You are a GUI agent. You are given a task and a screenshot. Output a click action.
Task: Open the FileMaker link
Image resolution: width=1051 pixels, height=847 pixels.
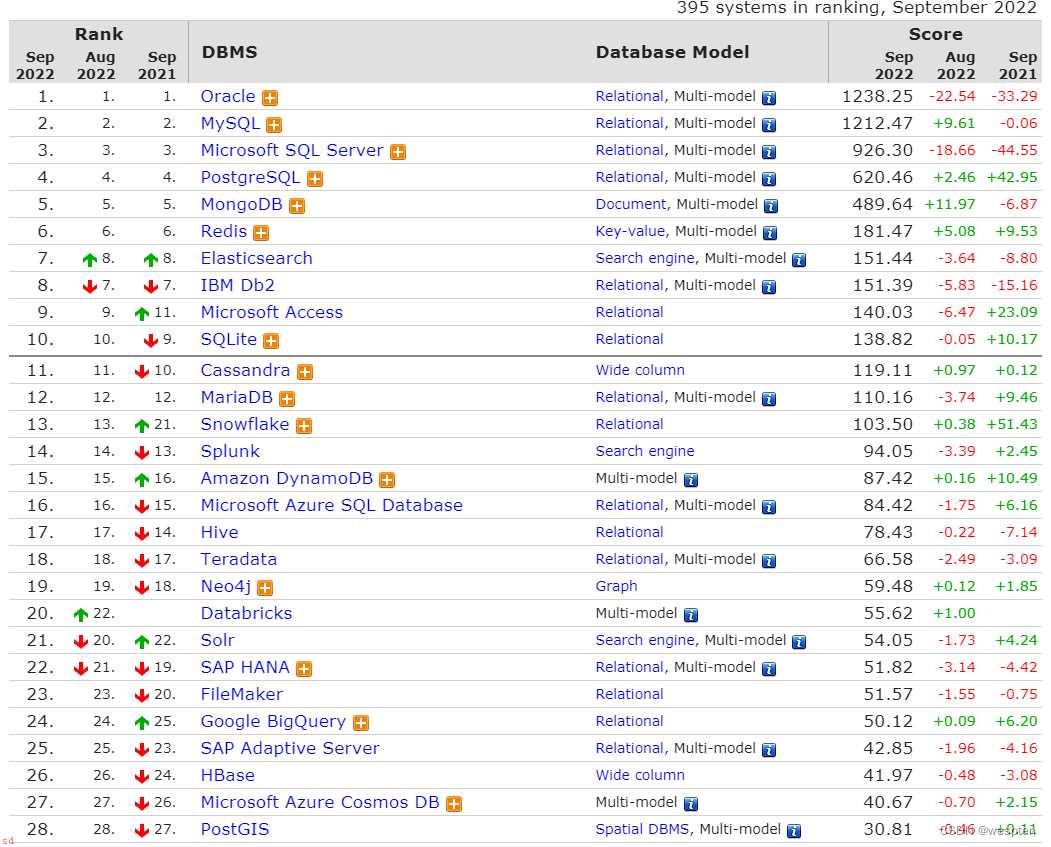tap(242, 694)
